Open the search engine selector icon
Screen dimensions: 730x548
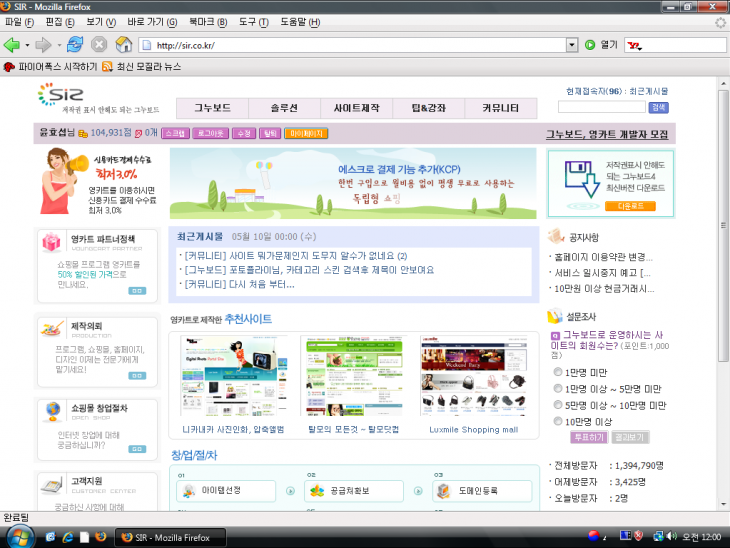pos(634,45)
